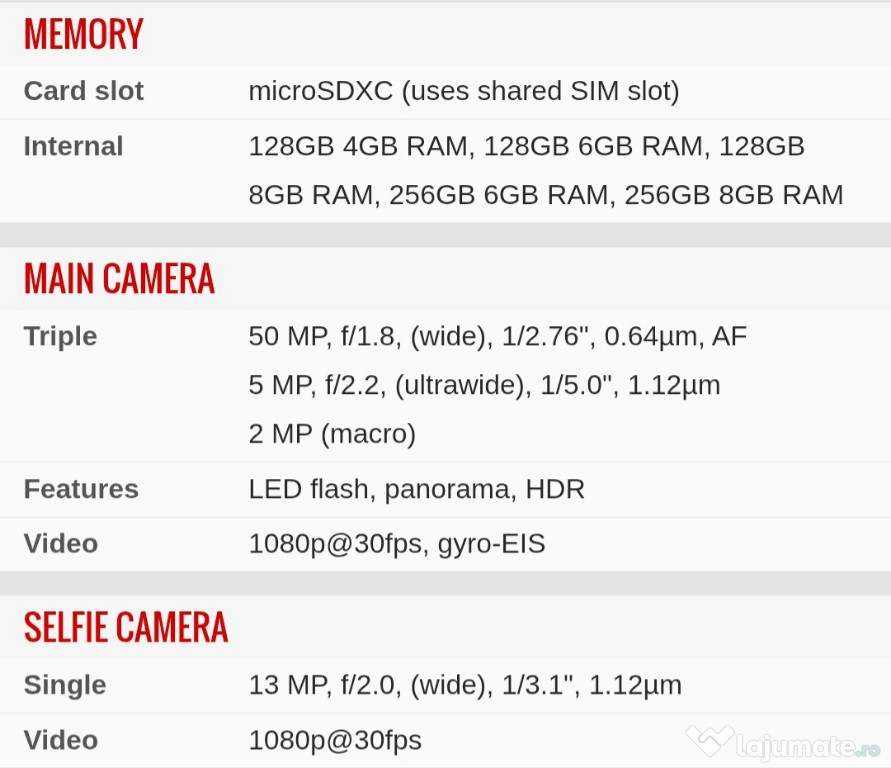Click the SELFIE CAMERA section header
This screenshot has height=768, width=891.
click(126, 627)
